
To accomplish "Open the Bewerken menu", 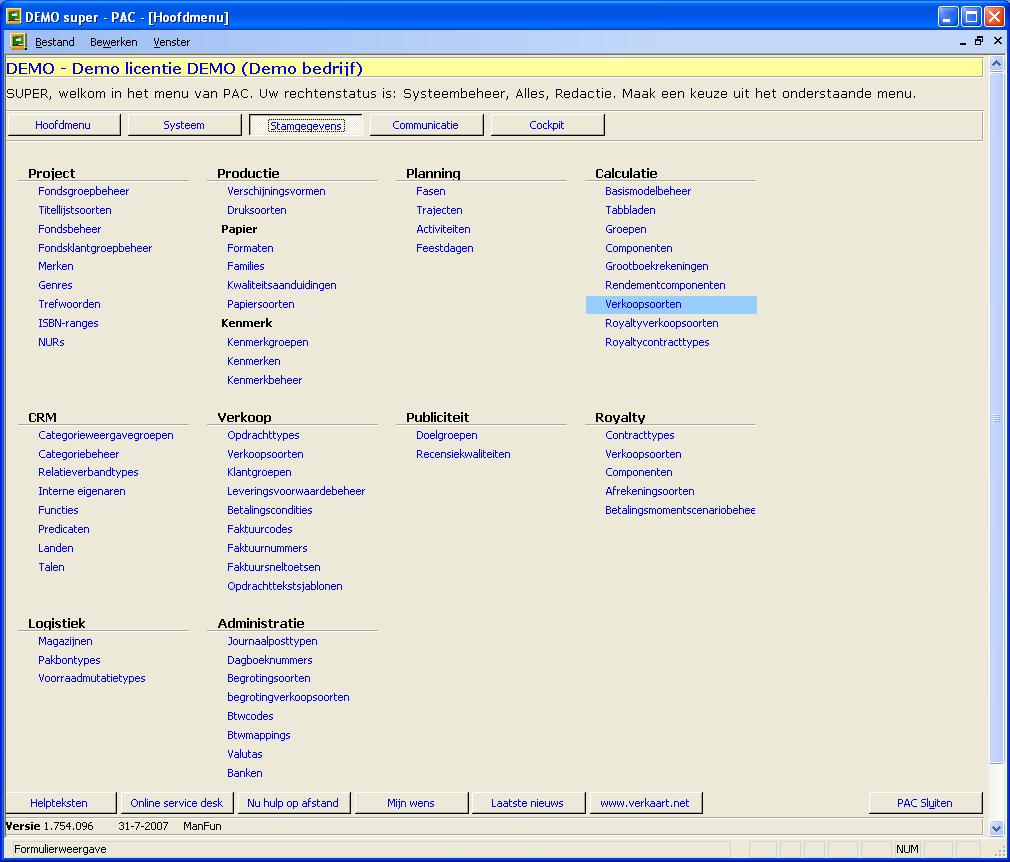I will (113, 43).
